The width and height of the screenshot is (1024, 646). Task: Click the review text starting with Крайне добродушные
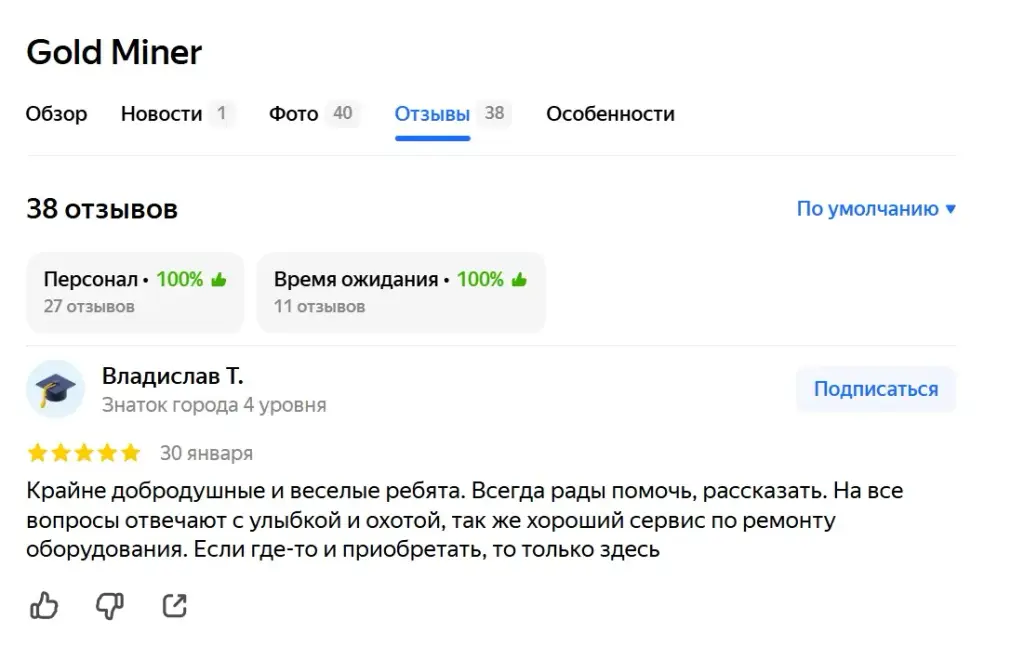pyautogui.click(x=464, y=520)
